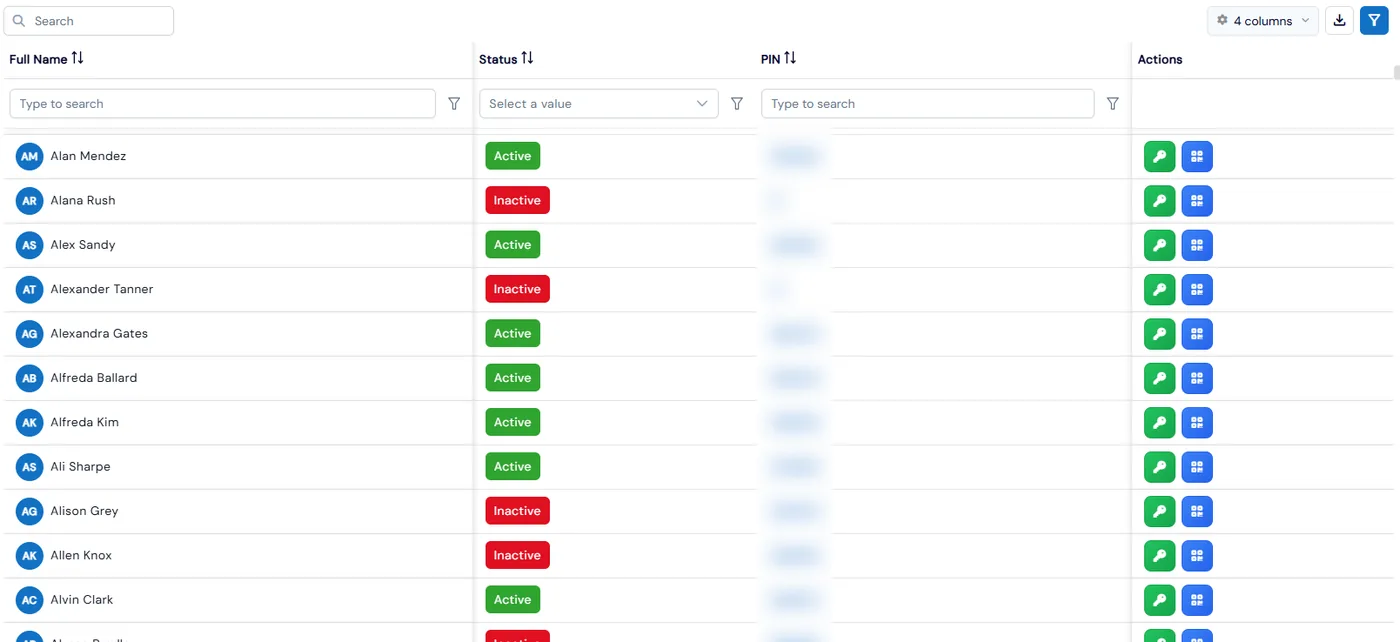Click the green key button for Ali Sharpe
This screenshot has height=642, width=1400.
coord(1160,467)
